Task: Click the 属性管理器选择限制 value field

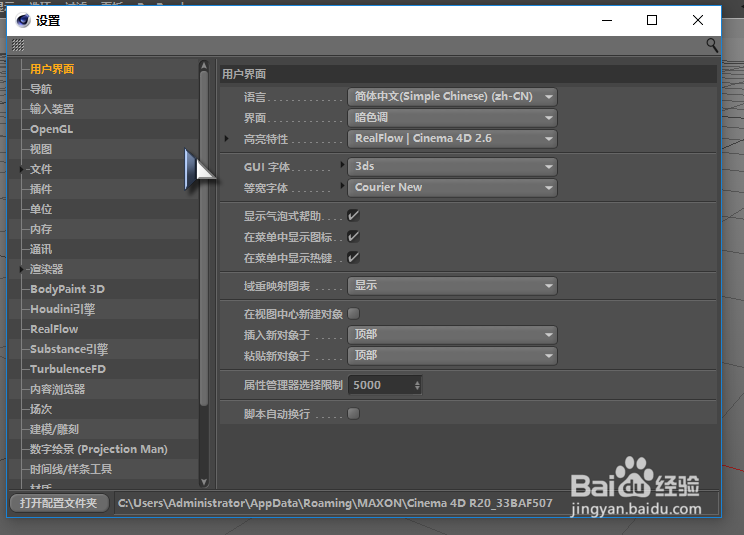Action: tap(382, 385)
